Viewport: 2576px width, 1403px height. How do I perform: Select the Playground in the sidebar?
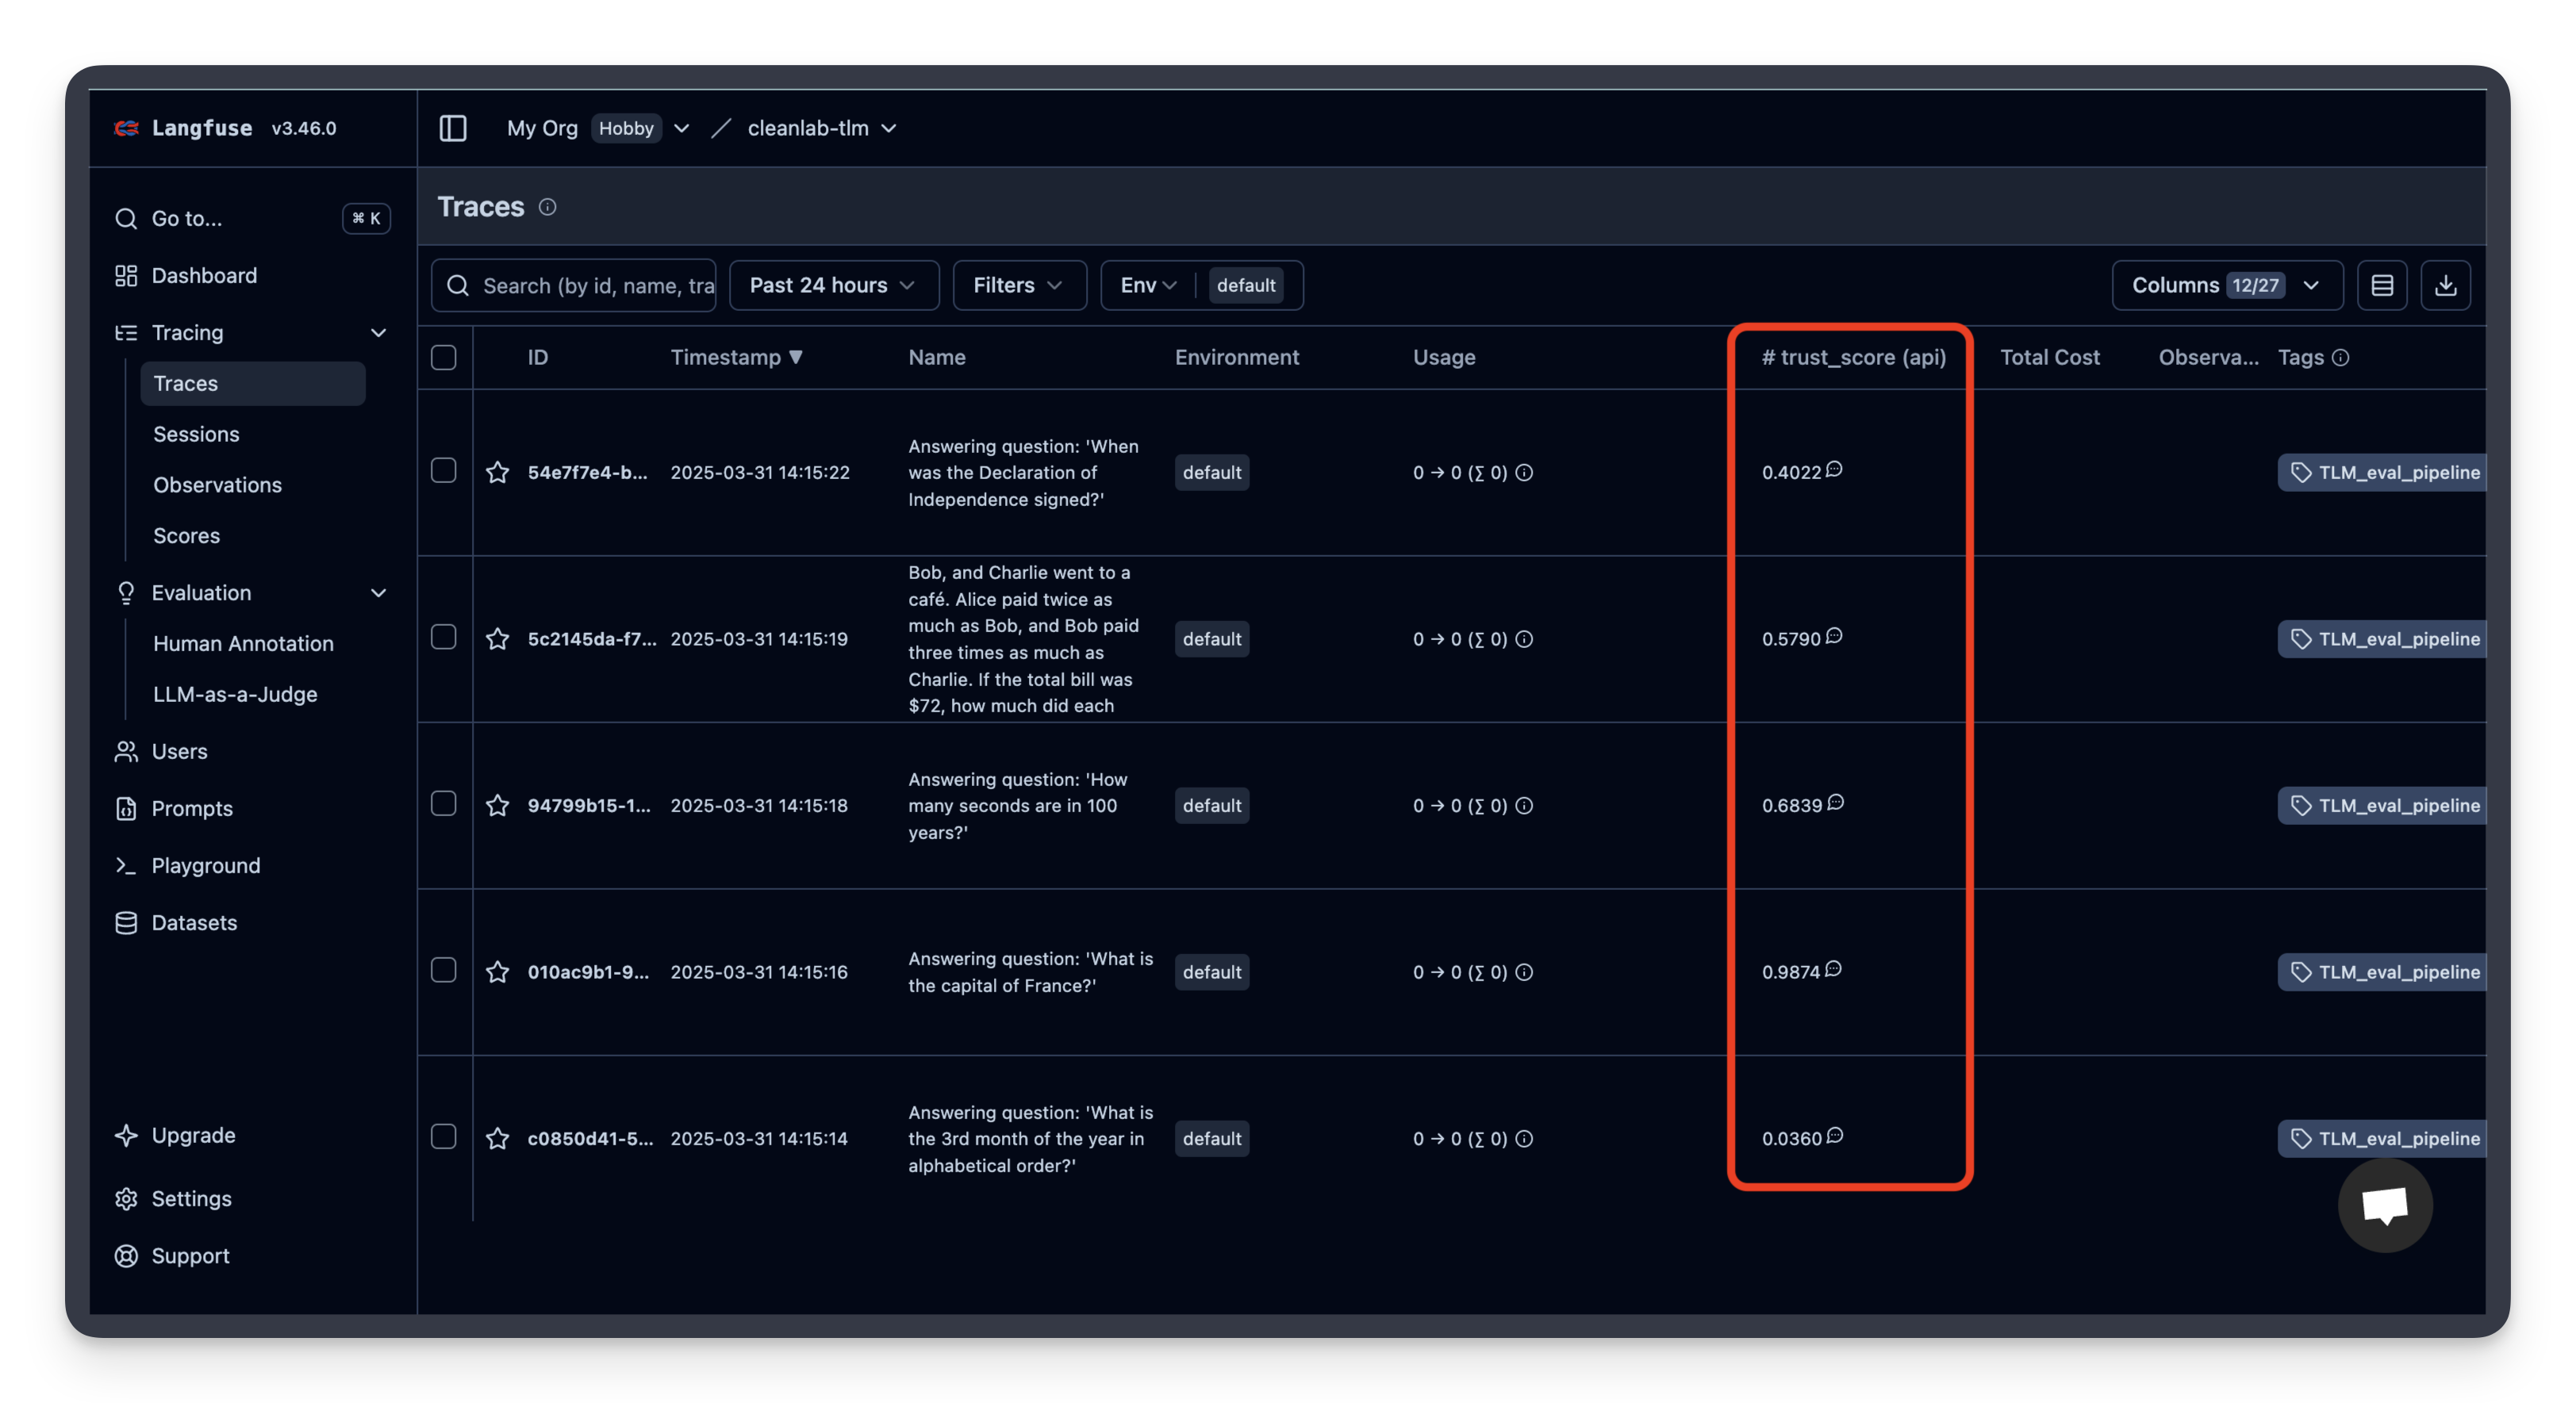206,865
